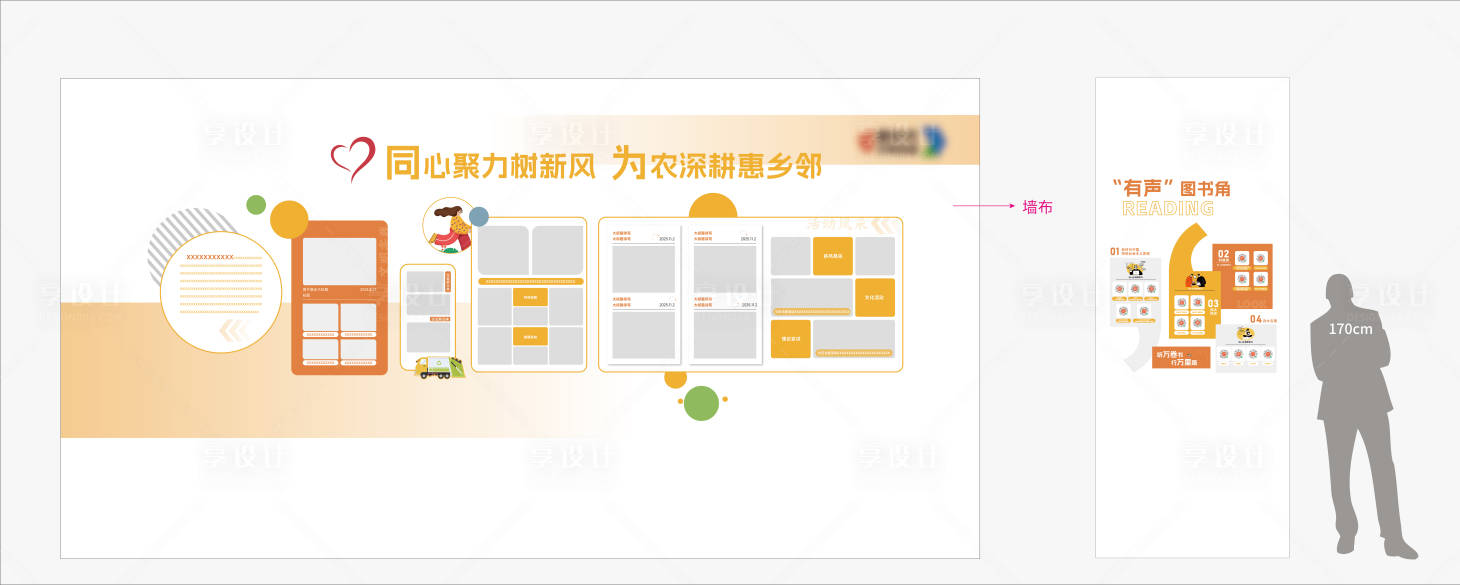Select the READING tab under 有声图书角
This screenshot has width=1460, height=585.
(1168, 207)
